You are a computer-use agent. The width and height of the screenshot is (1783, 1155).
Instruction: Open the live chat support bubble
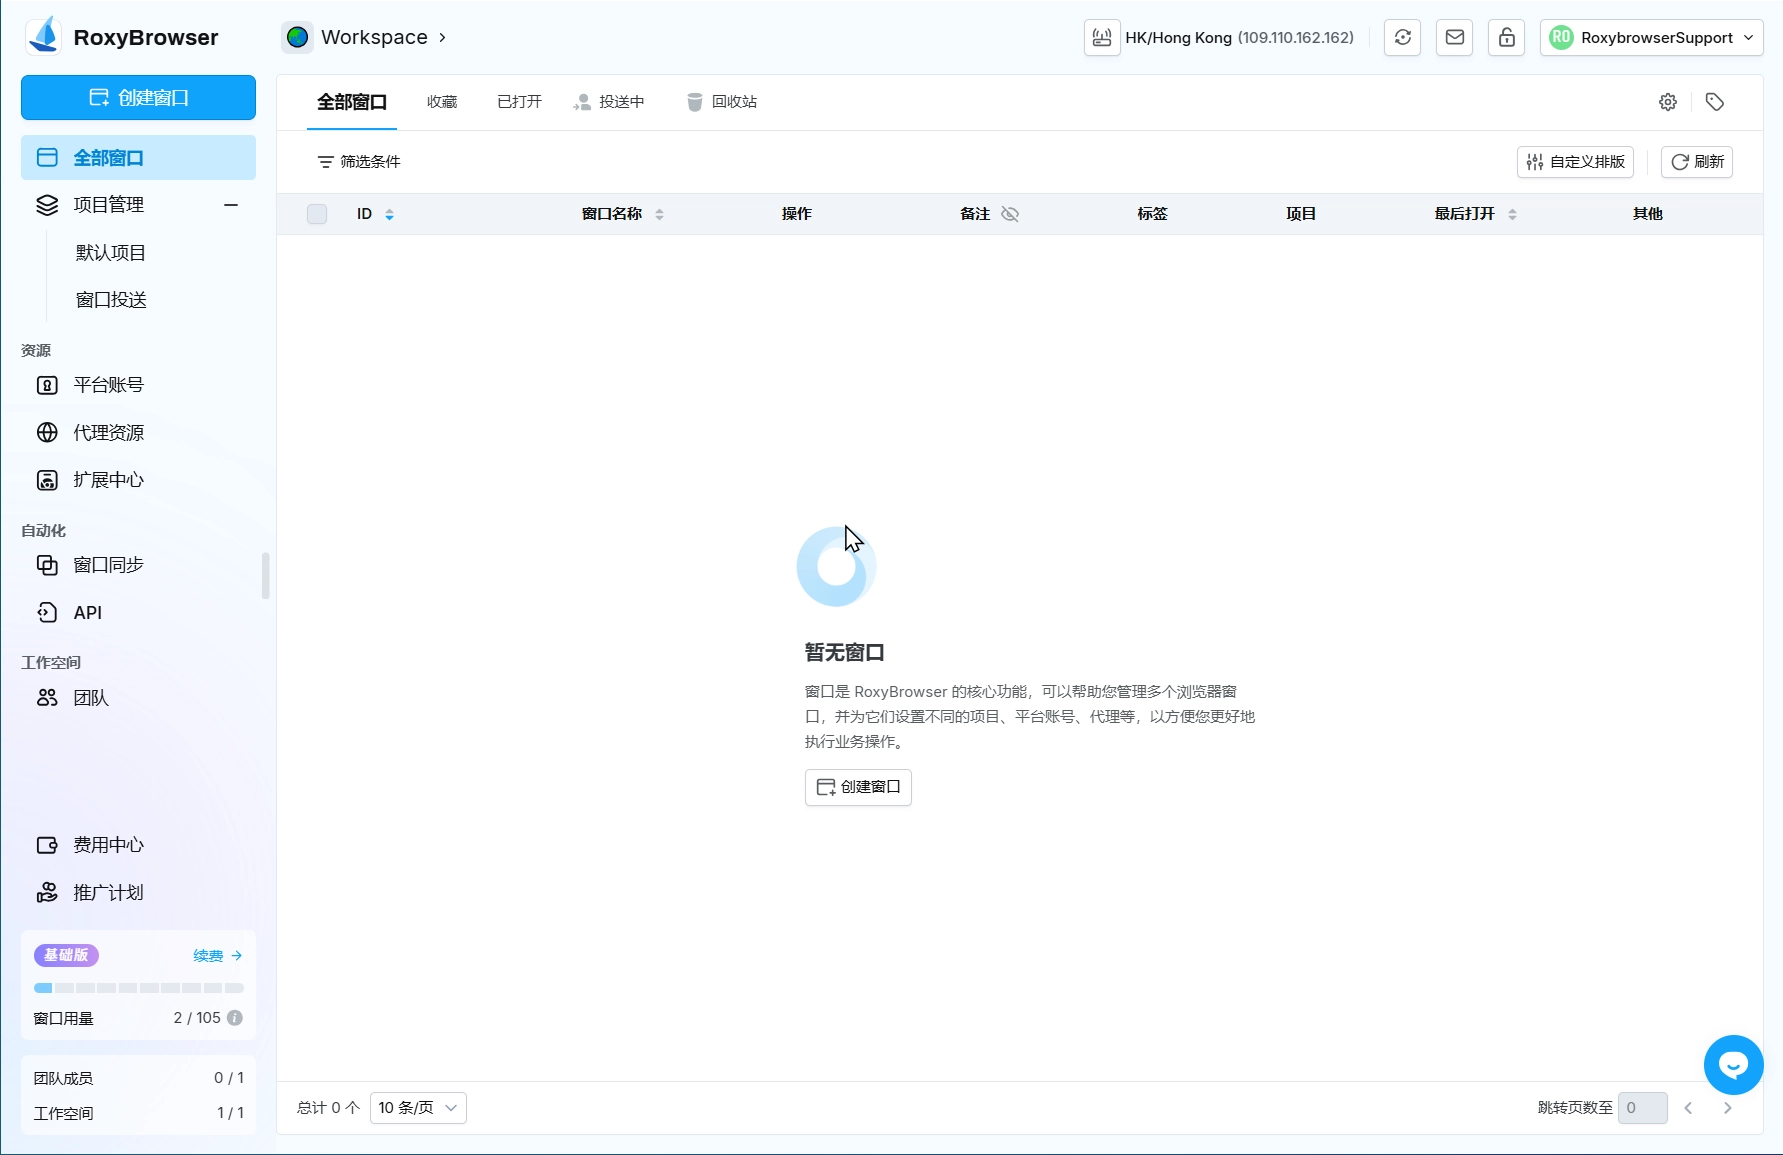coord(1733,1065)
